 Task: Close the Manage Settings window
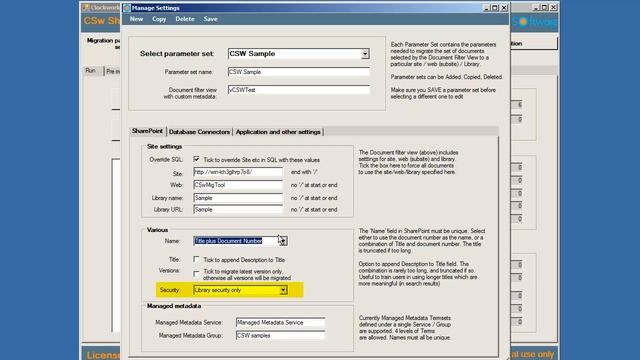click(504, 8)
